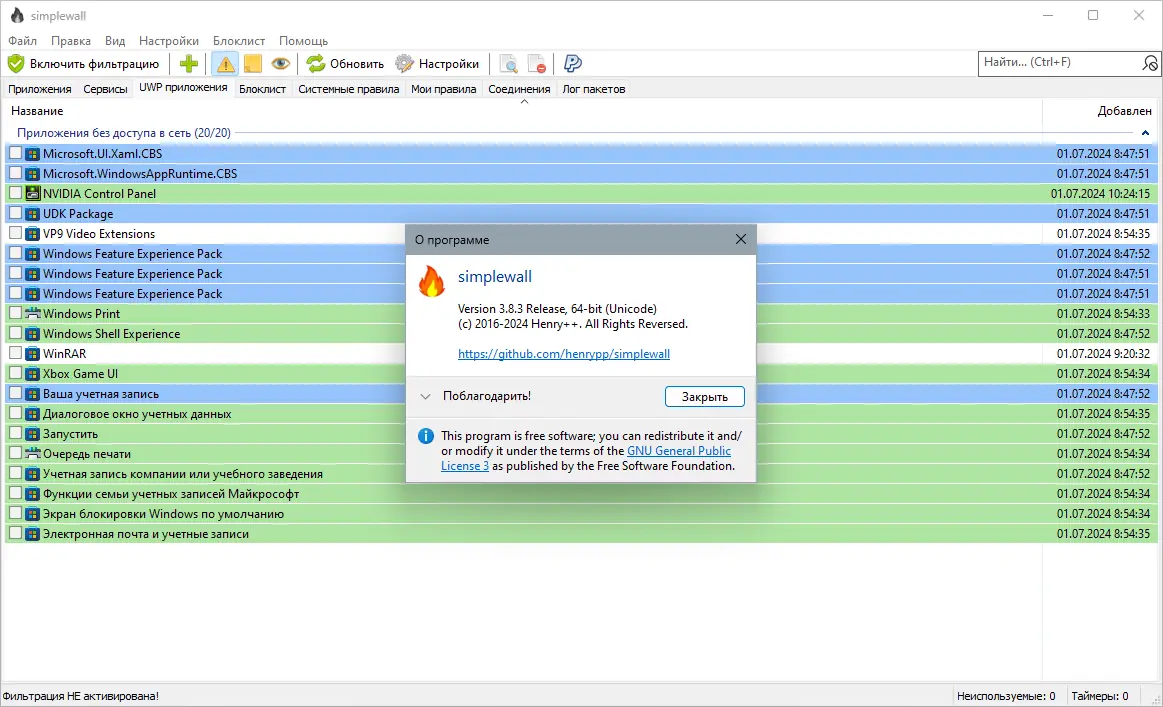Screen dimensions: 1163x707
Task: Click the PayPal donate icon
Action: [572, 64]
